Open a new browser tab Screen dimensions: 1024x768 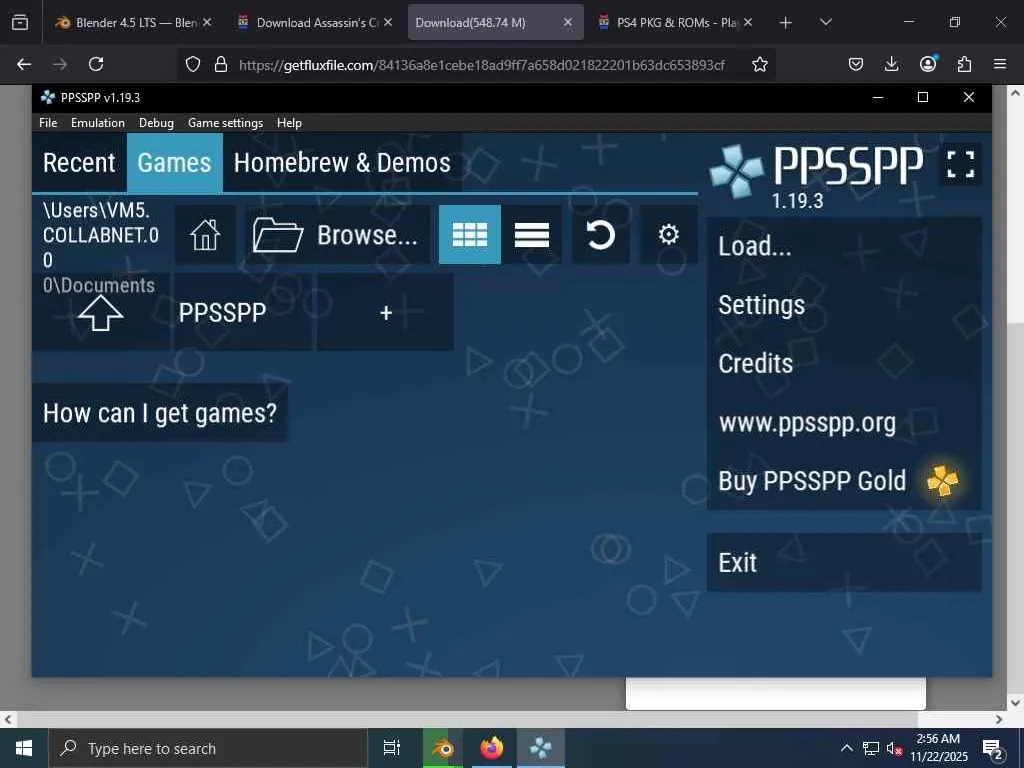[786, 23]
